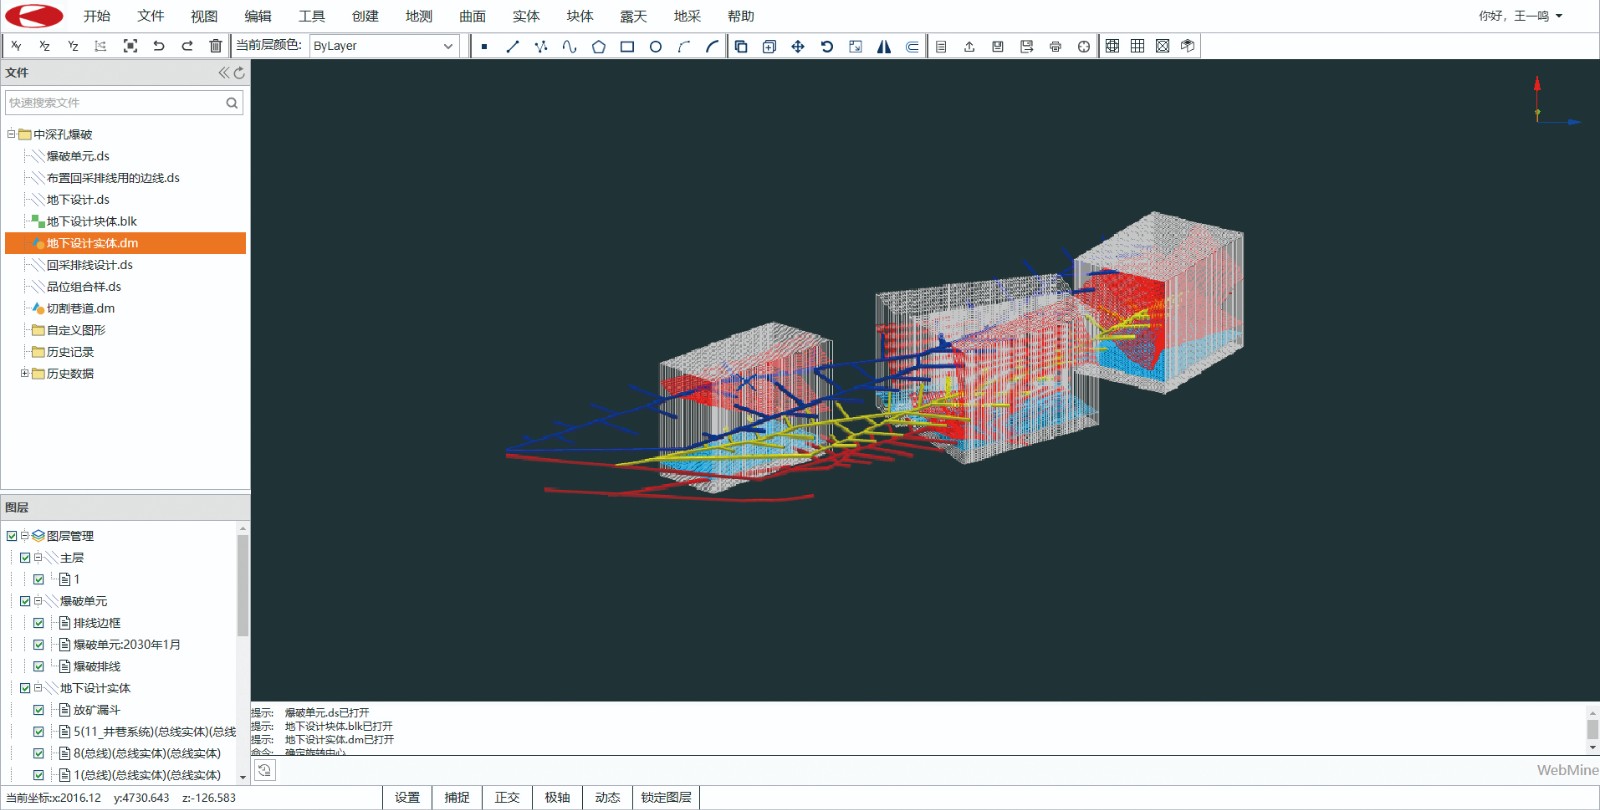Click the floppy-disk save icon
Screen dimensions: 1600x810
[x=998, y=46]
